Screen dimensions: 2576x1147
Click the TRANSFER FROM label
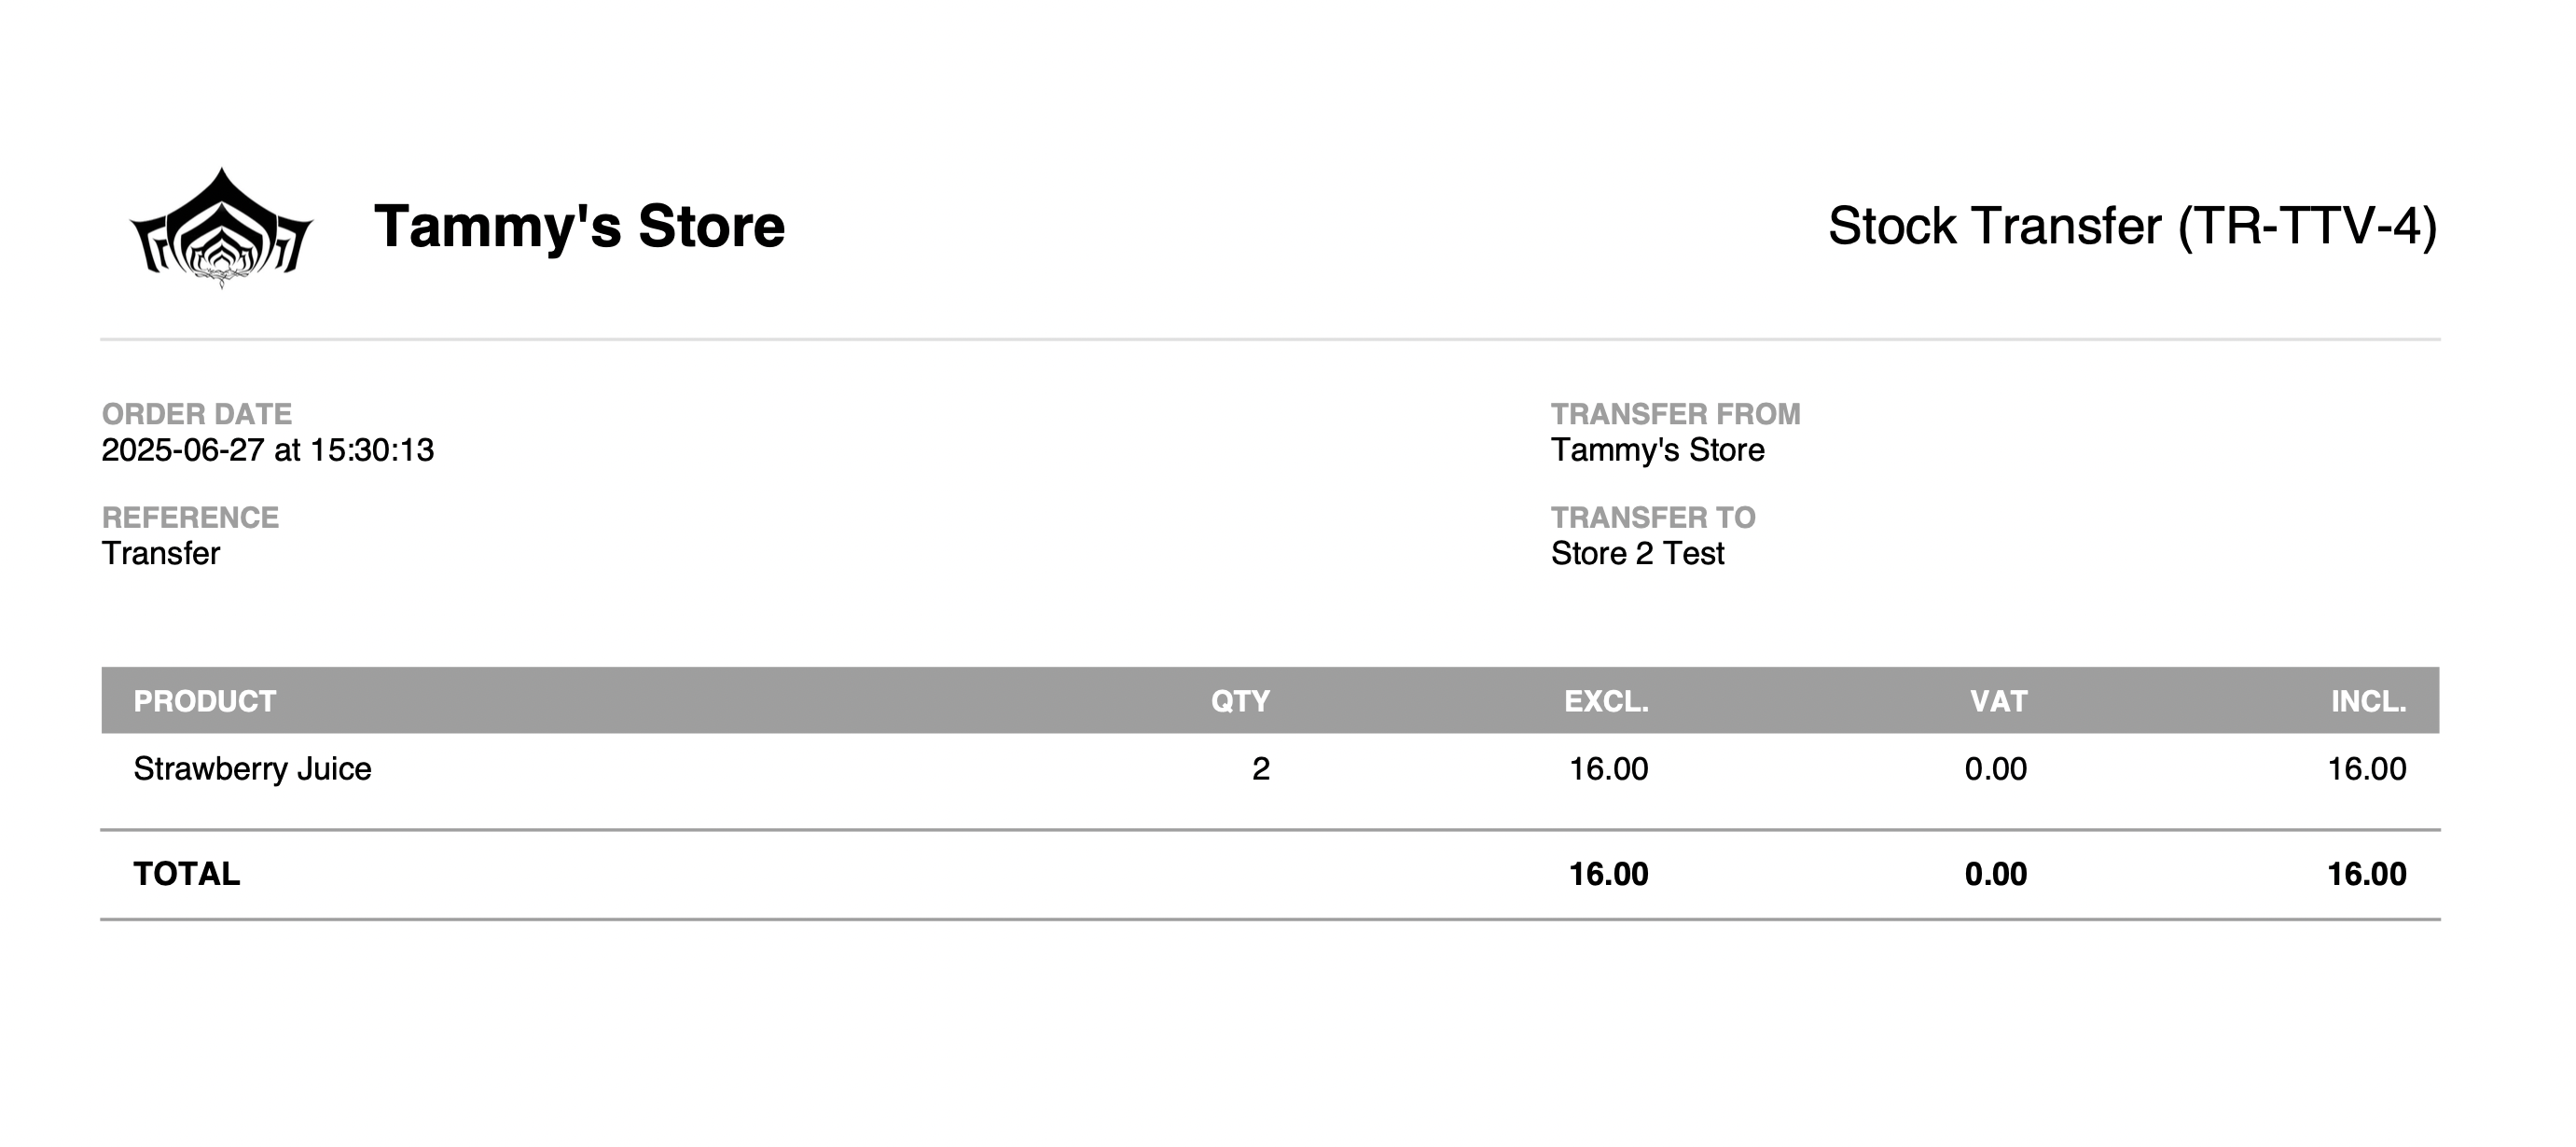click(1675, 414)
